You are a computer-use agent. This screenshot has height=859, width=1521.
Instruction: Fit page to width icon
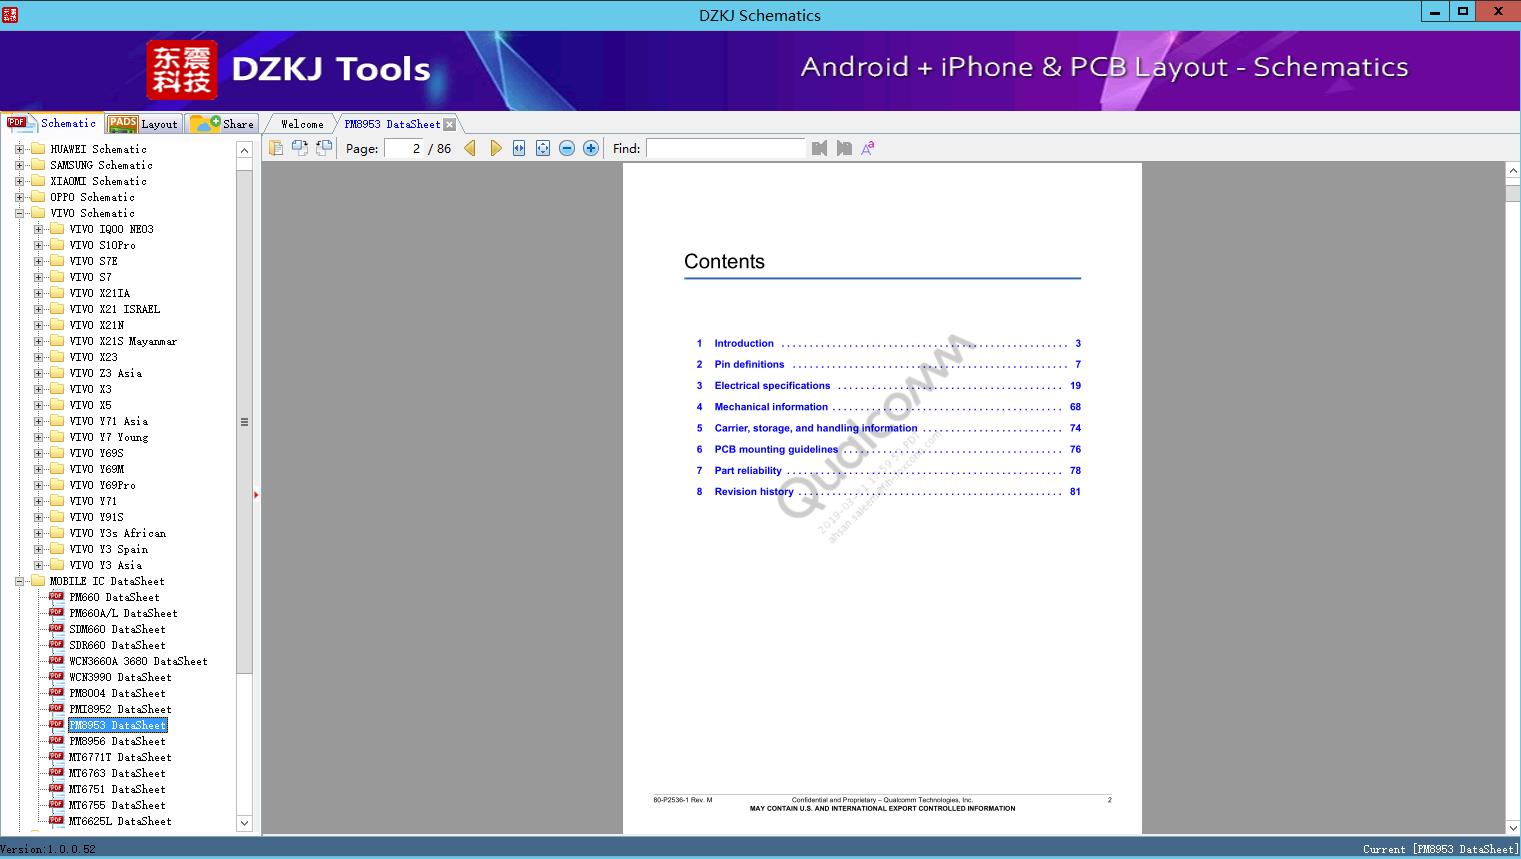pyautogui.click(x=519, y=148)
